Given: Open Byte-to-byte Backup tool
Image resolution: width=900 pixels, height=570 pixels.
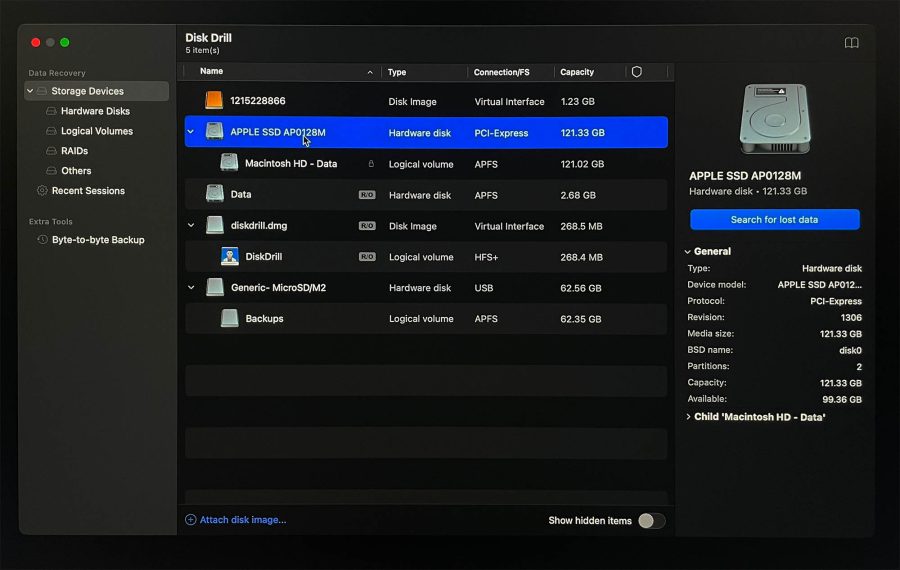Looking at the screenshot, I should pyautogui.click(x=98, y=239).
